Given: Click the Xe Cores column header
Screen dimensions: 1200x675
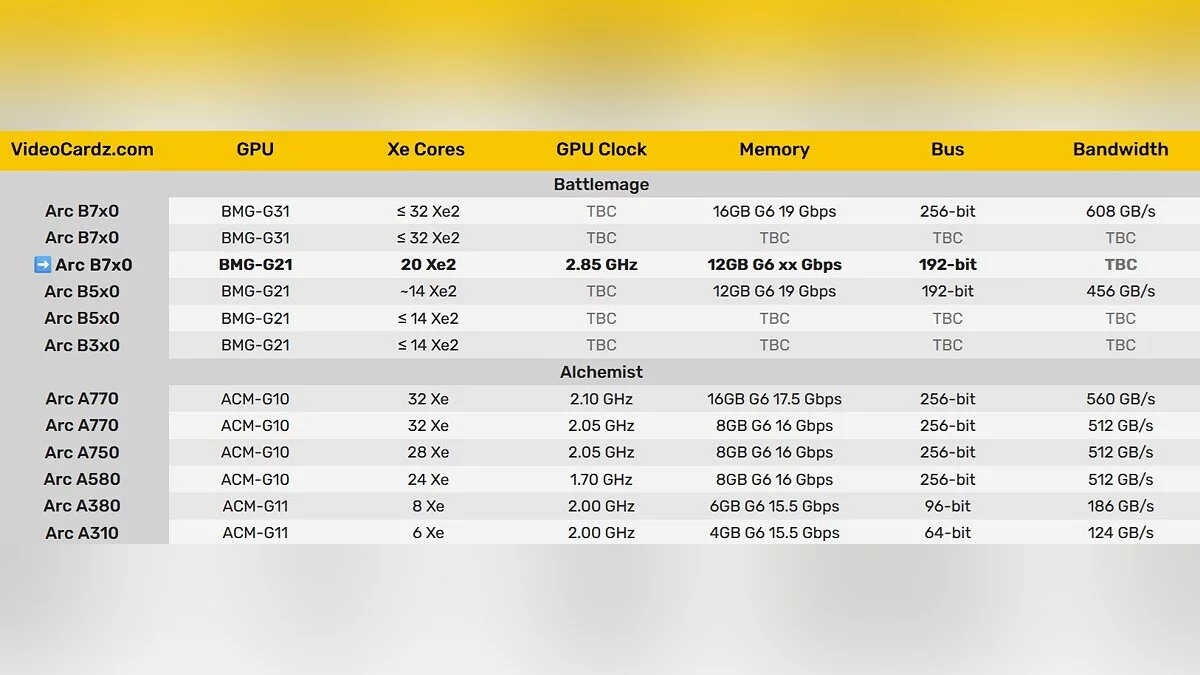Looking at the screenshot, I should click(426, 150).
